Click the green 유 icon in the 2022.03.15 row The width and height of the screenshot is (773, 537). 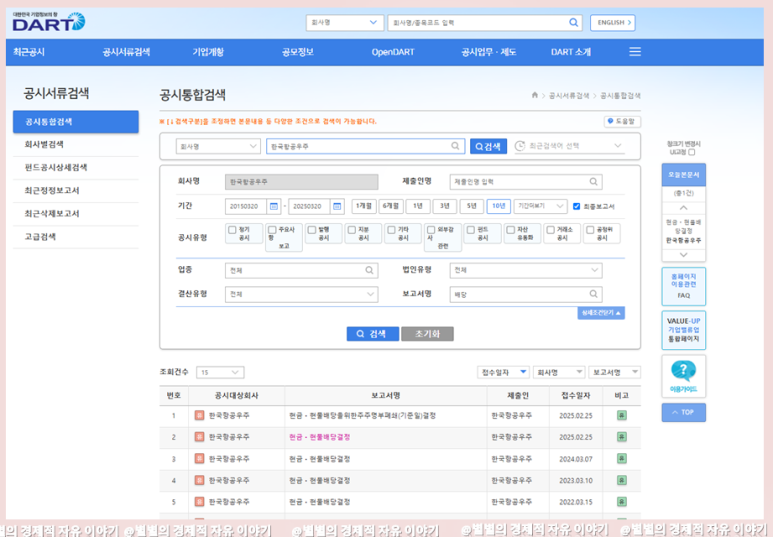pyautogui.click(x=622, y=501)
